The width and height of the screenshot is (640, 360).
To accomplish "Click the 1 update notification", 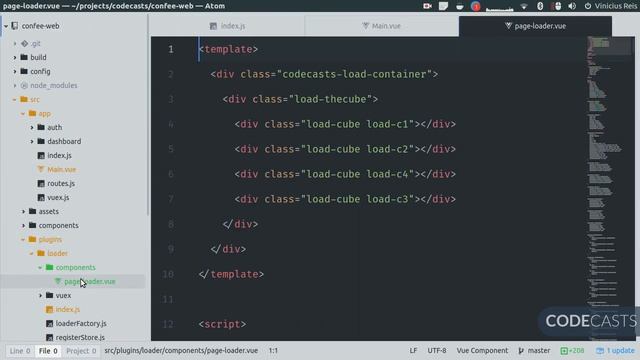I will click(x=615, y=350).
